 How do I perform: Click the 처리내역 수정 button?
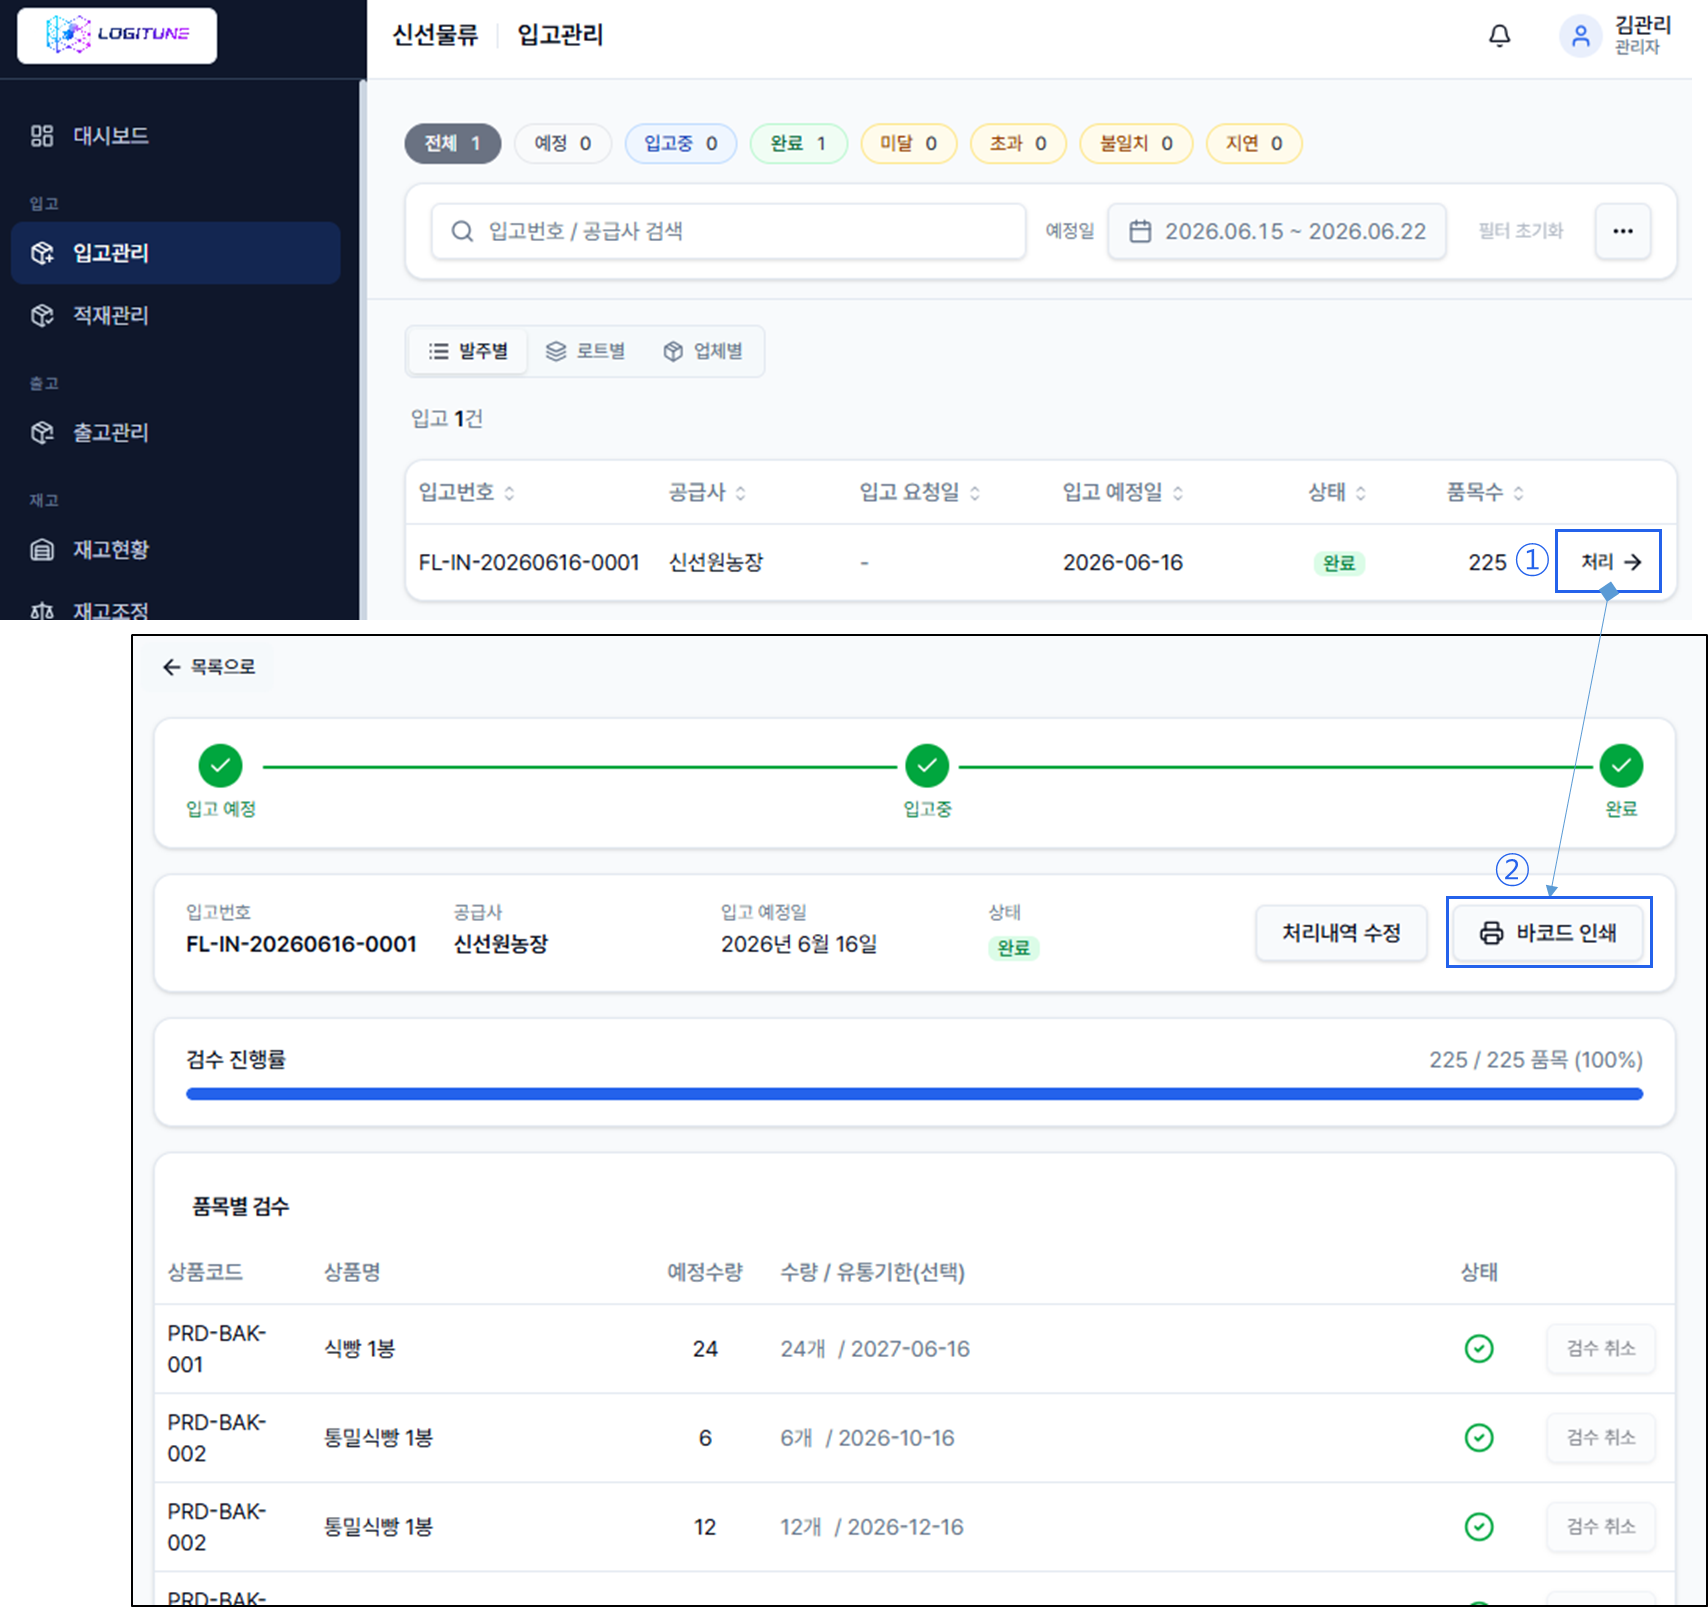point(1341,933)
